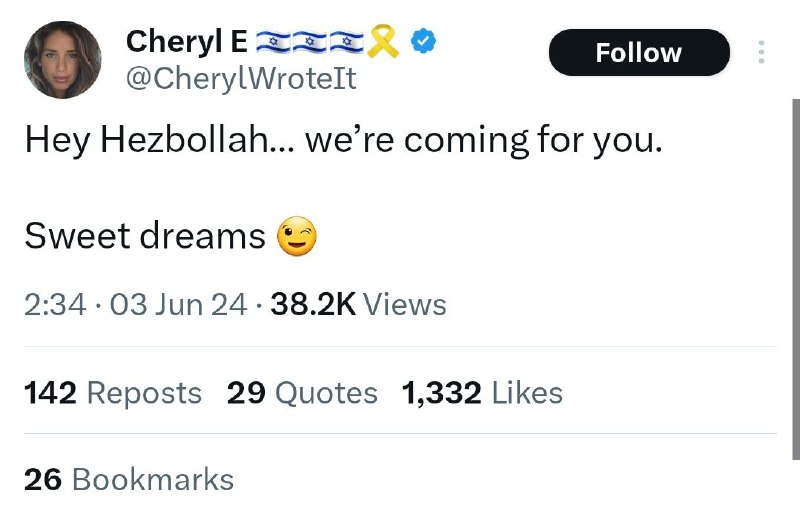The width and height of the screenshot is (800, 517).
Task: Click the winking face emoji
Action: pos(295,237)
